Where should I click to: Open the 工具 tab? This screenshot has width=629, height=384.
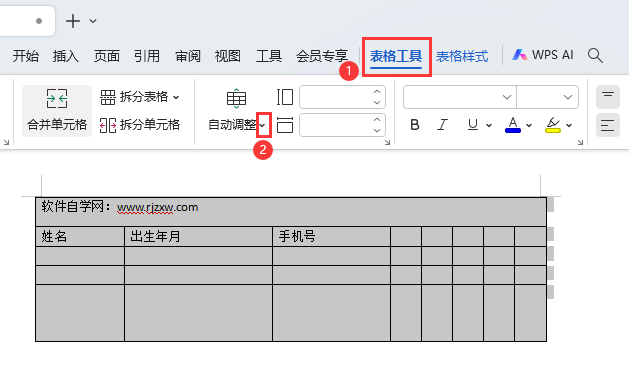[269, 56]
